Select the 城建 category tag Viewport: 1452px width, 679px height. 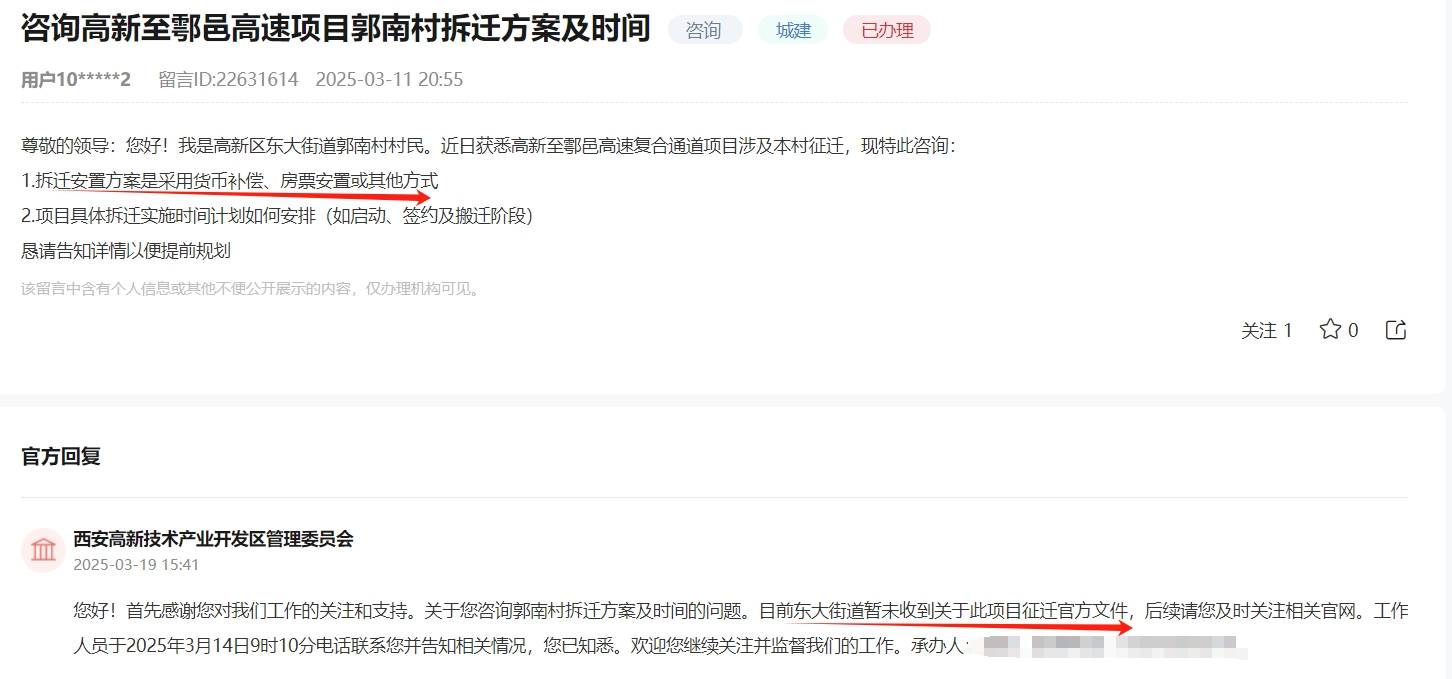[793, 31]
